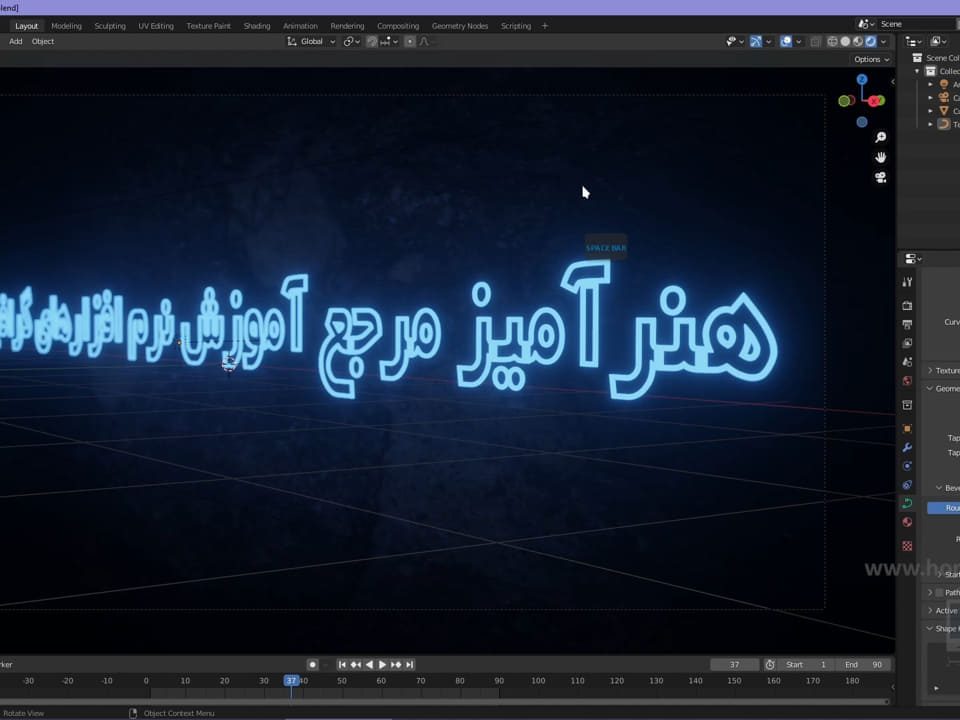Toggle proportional editing

(x=410, y=41)
